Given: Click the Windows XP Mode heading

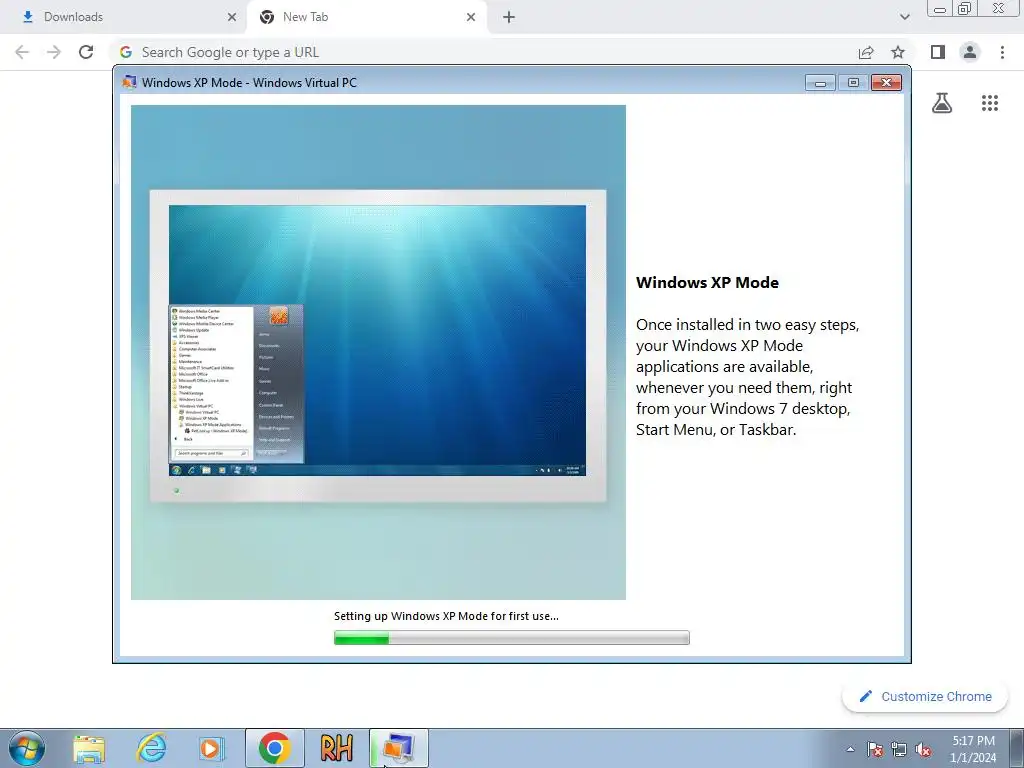Looking at the screenshot, I should pyautogui.click(x=707, y=282).
